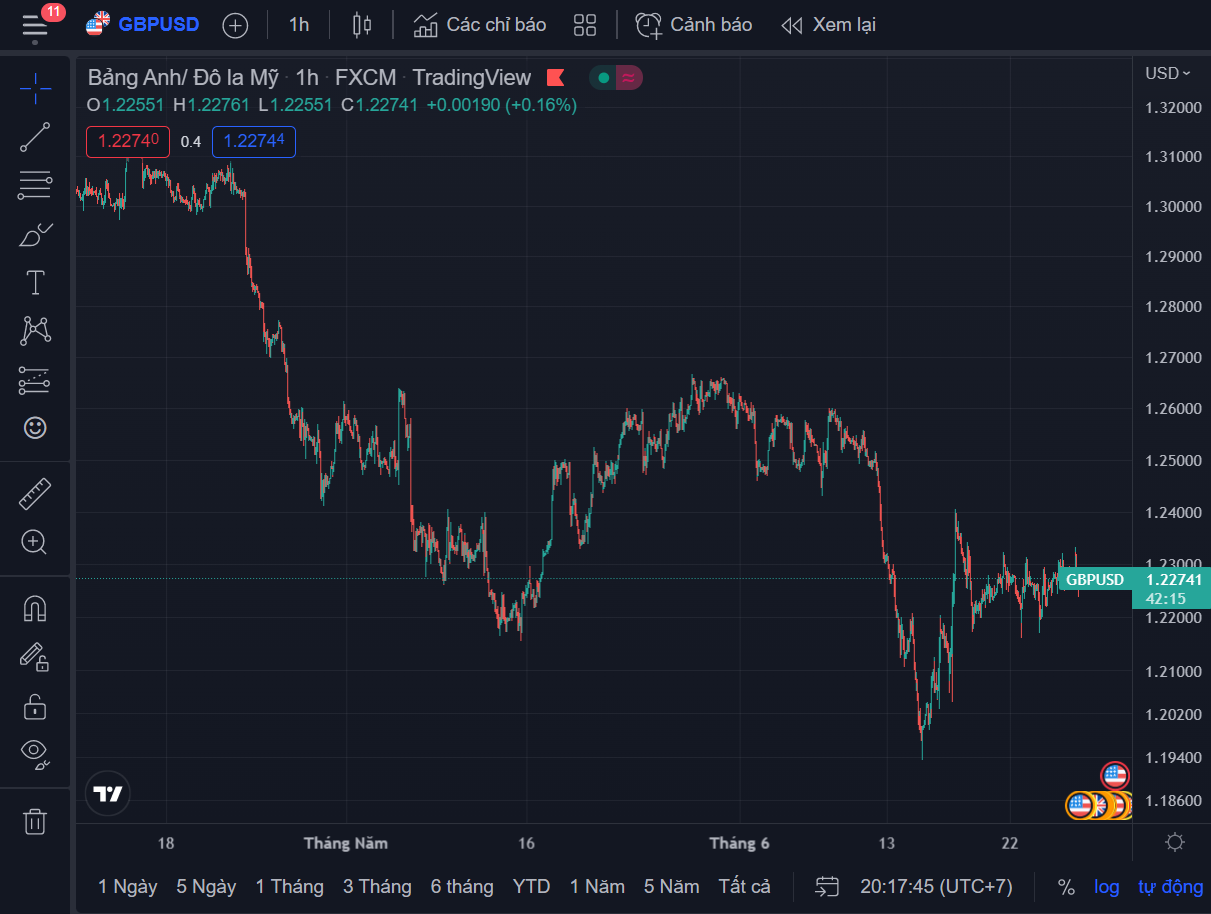Viewport: 1211px width, 914px height.
Task: Open timezone menu at 20:17:45 (UTC+7)
Action: (x=936, y=886)
